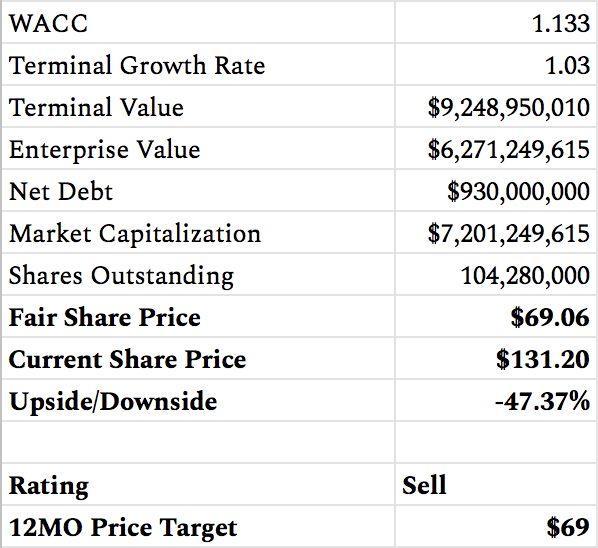Click the $930,000,000 net debt value
The width and height of the screenshot is (598, 548).
coord(519,191)
